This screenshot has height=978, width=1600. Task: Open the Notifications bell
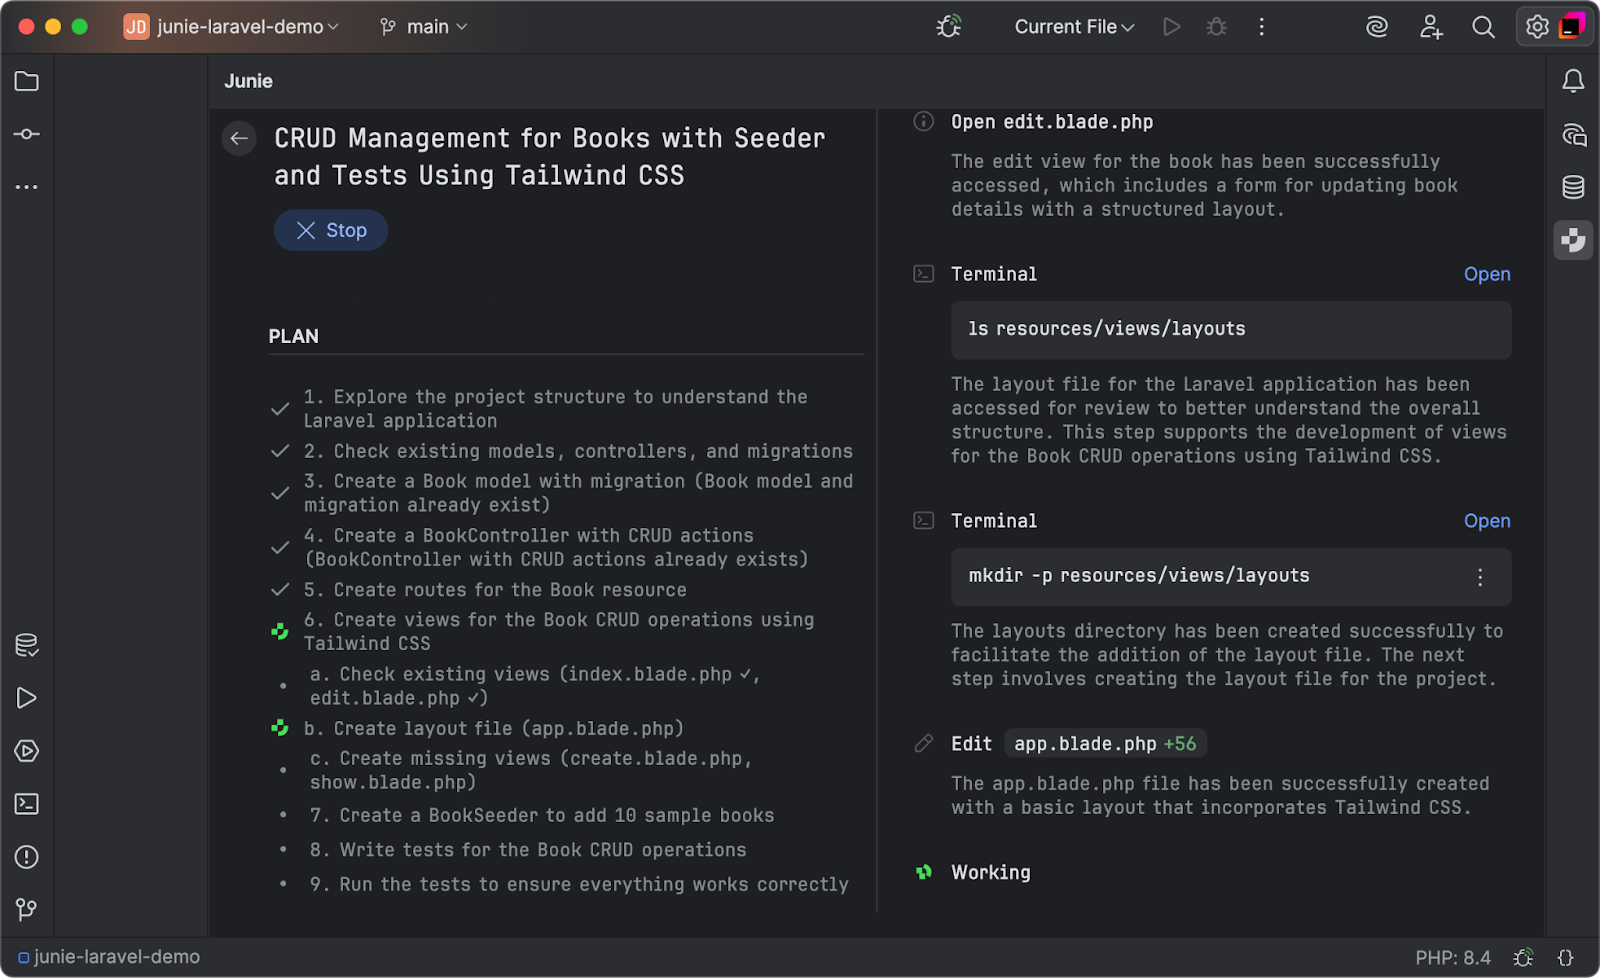click(x=1573, y=81)
